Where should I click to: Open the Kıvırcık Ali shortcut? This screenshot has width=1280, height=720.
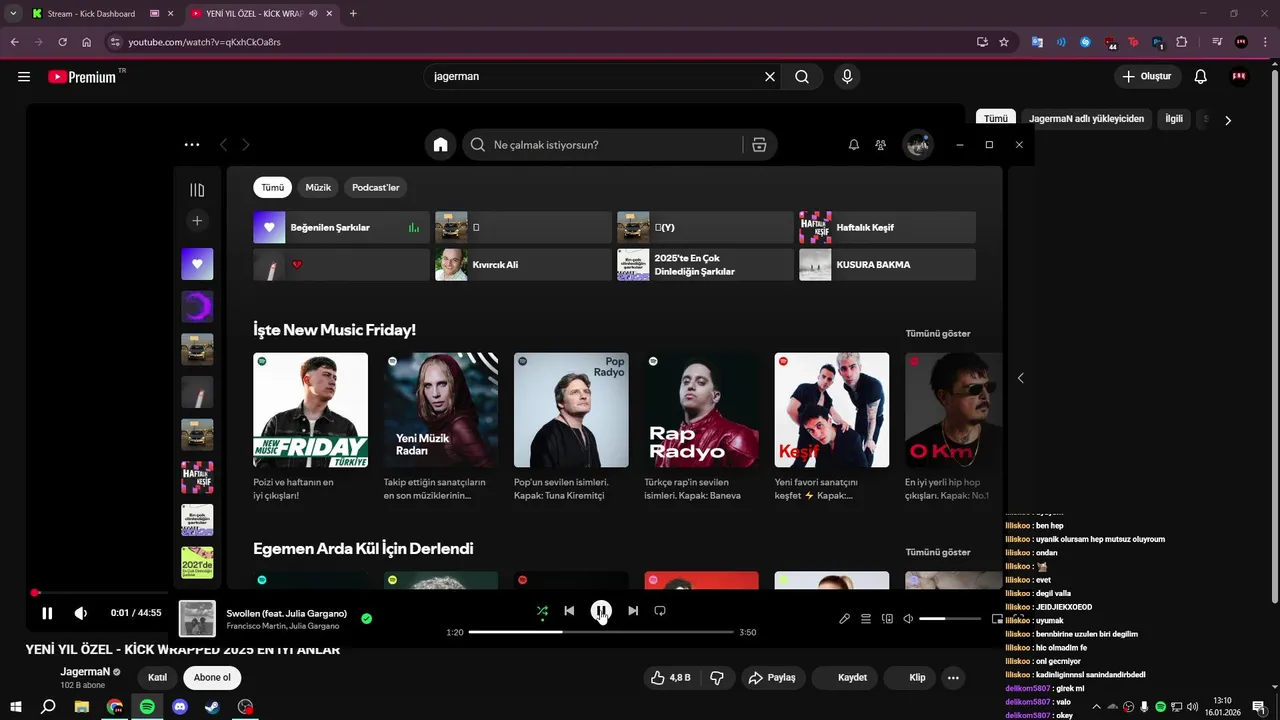pos(523,265)
